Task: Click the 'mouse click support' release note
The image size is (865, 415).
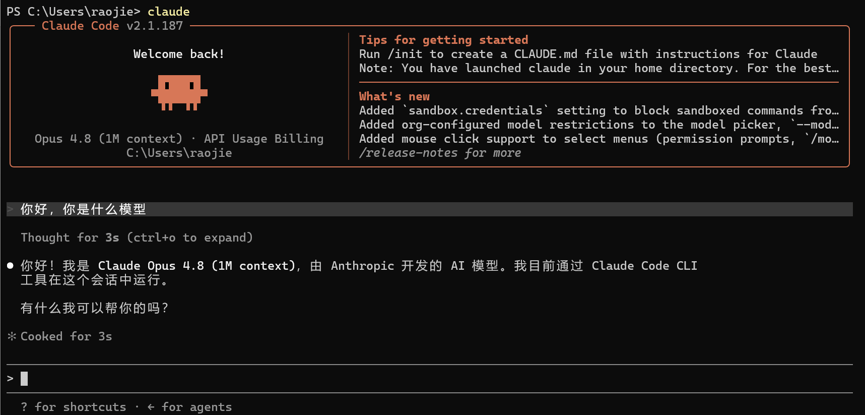Action: pyautogui.click(x=600, y=139)
